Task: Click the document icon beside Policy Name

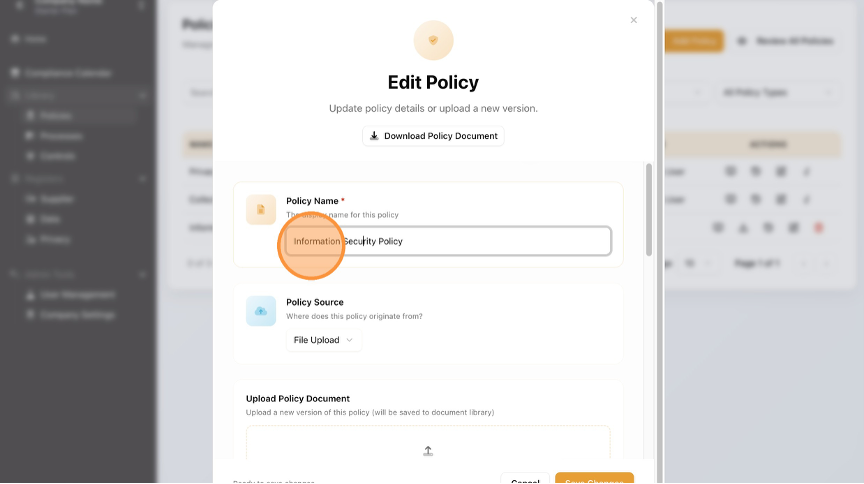Action: 260,209
